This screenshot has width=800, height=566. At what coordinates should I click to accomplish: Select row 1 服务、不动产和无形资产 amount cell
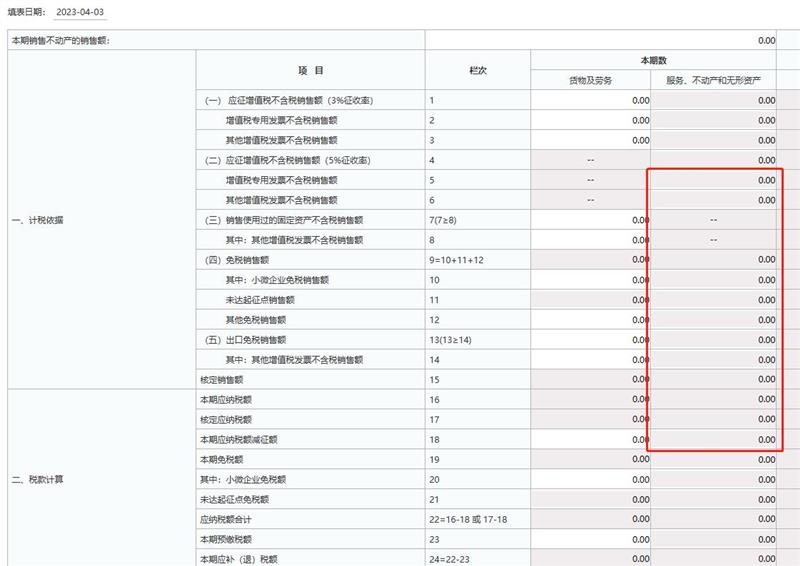pyautogui.click(x=714, y=100)
